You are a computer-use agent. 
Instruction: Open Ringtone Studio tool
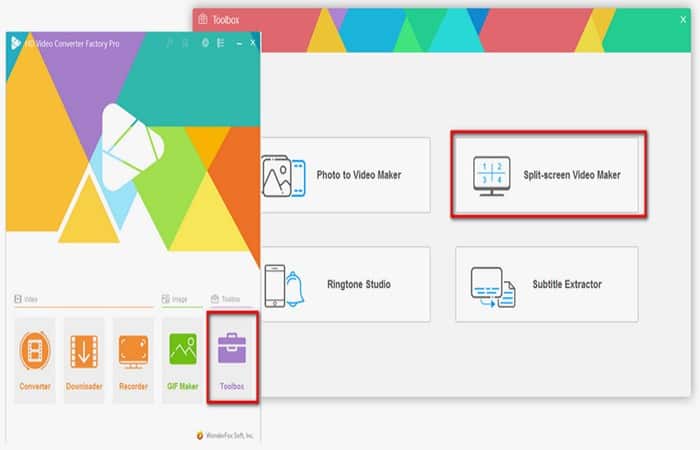(346, 284)
